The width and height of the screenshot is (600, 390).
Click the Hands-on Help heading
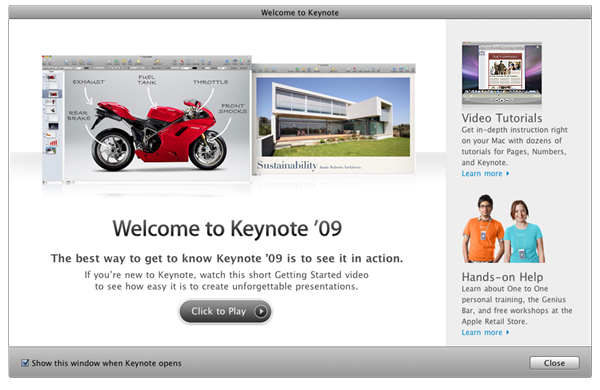click(502, 277)
